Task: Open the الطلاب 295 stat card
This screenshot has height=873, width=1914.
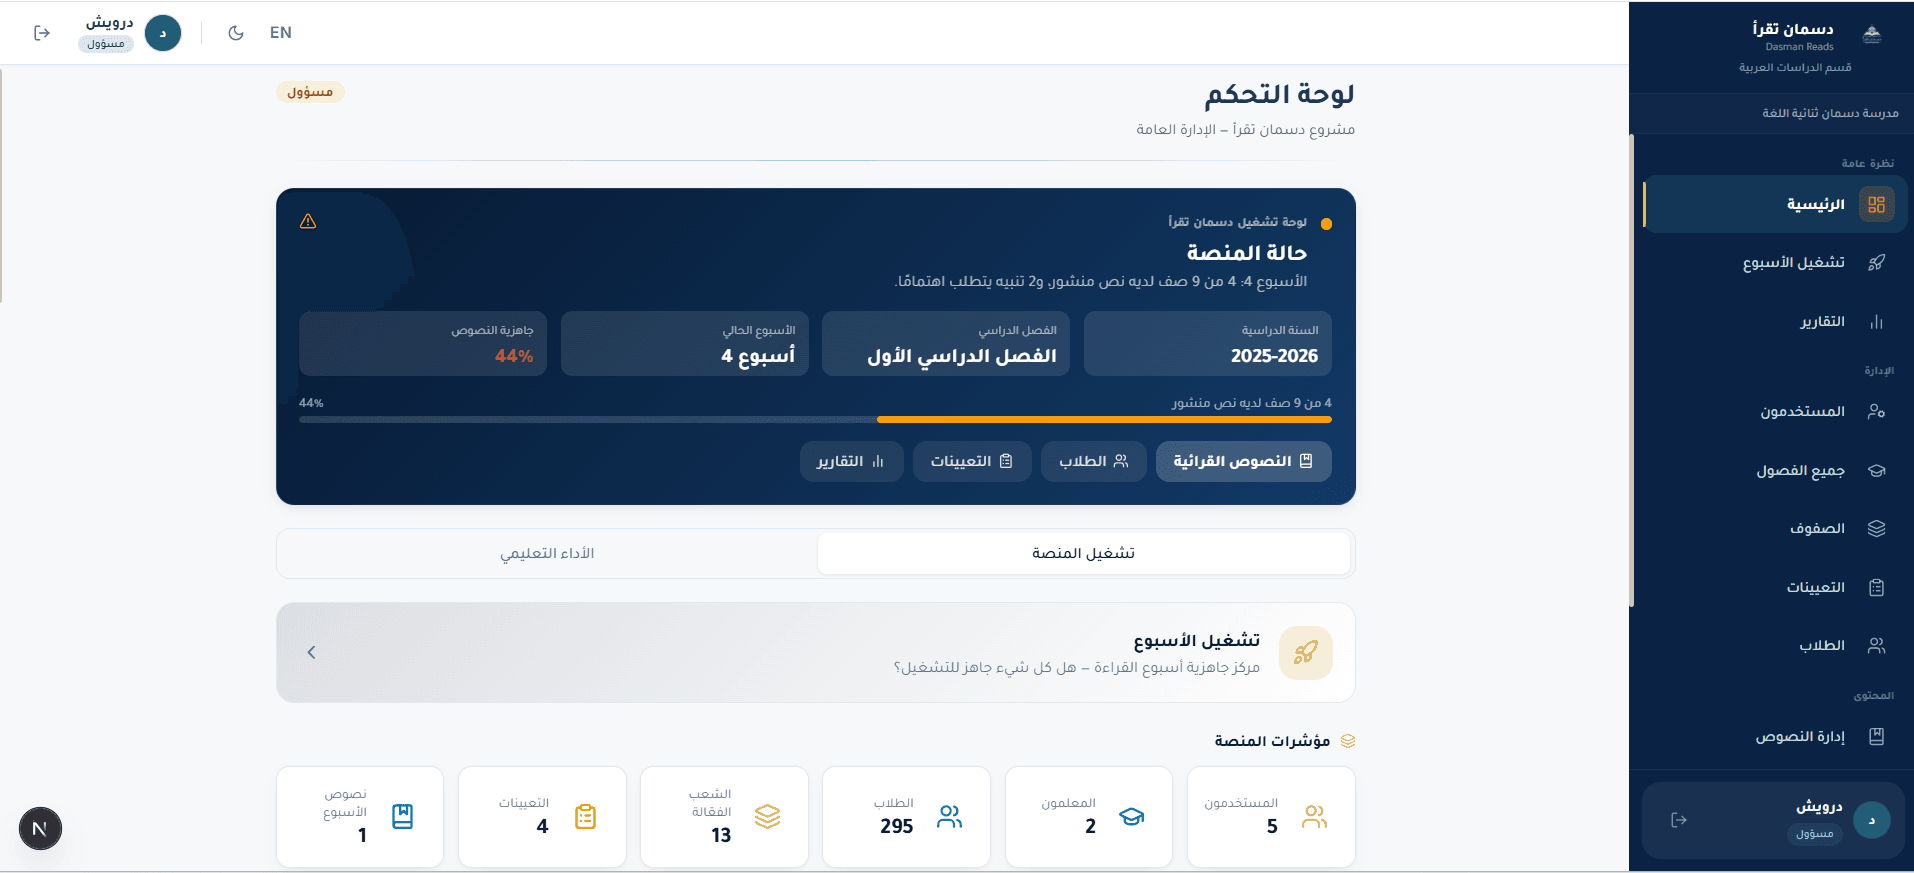Action: [906, 816]
